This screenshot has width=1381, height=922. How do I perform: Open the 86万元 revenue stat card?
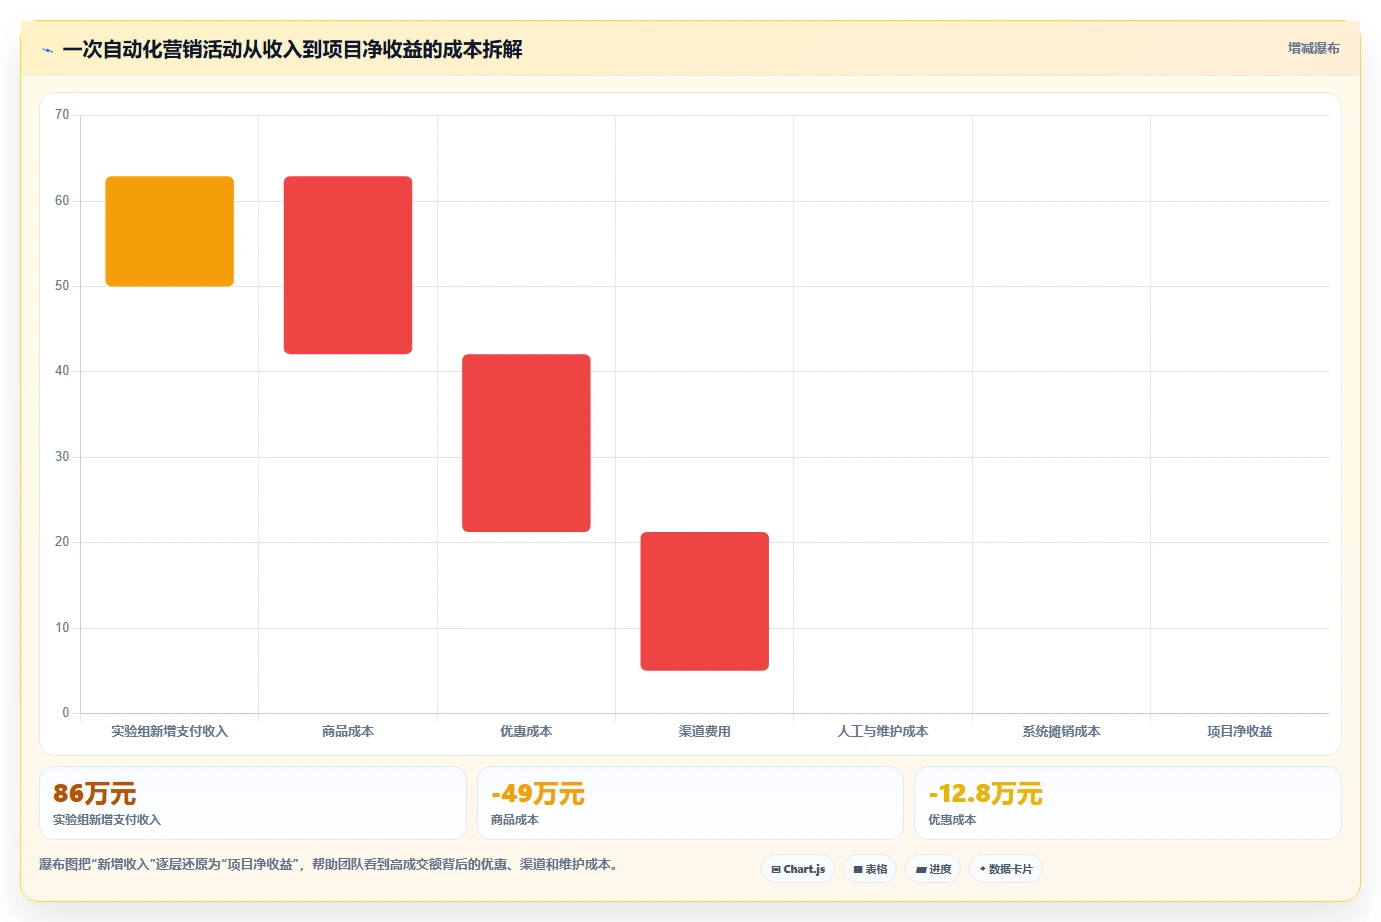[253, 803]
